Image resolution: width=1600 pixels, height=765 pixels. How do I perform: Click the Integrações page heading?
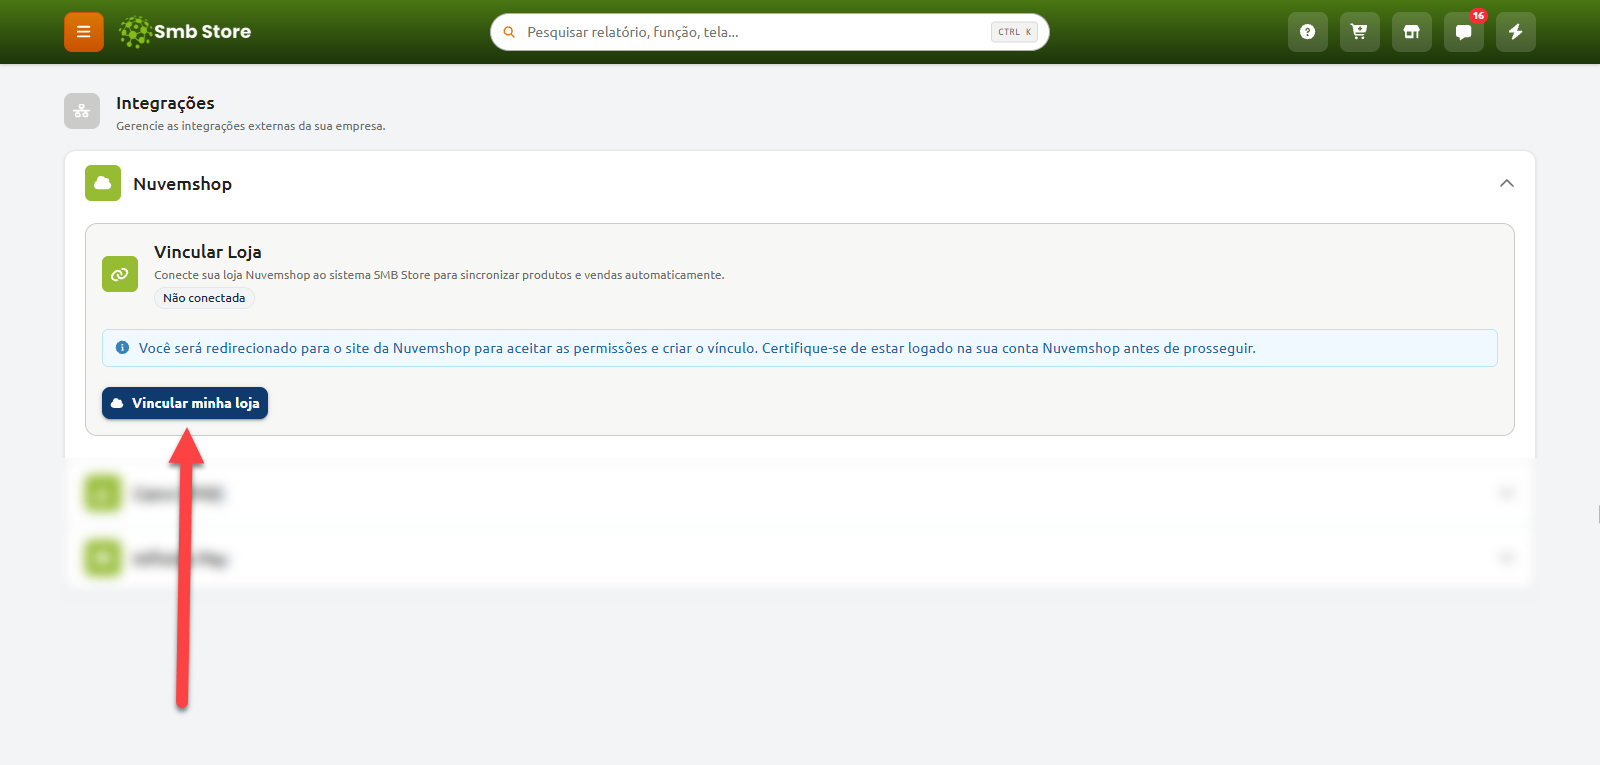(x=165, y=103)
